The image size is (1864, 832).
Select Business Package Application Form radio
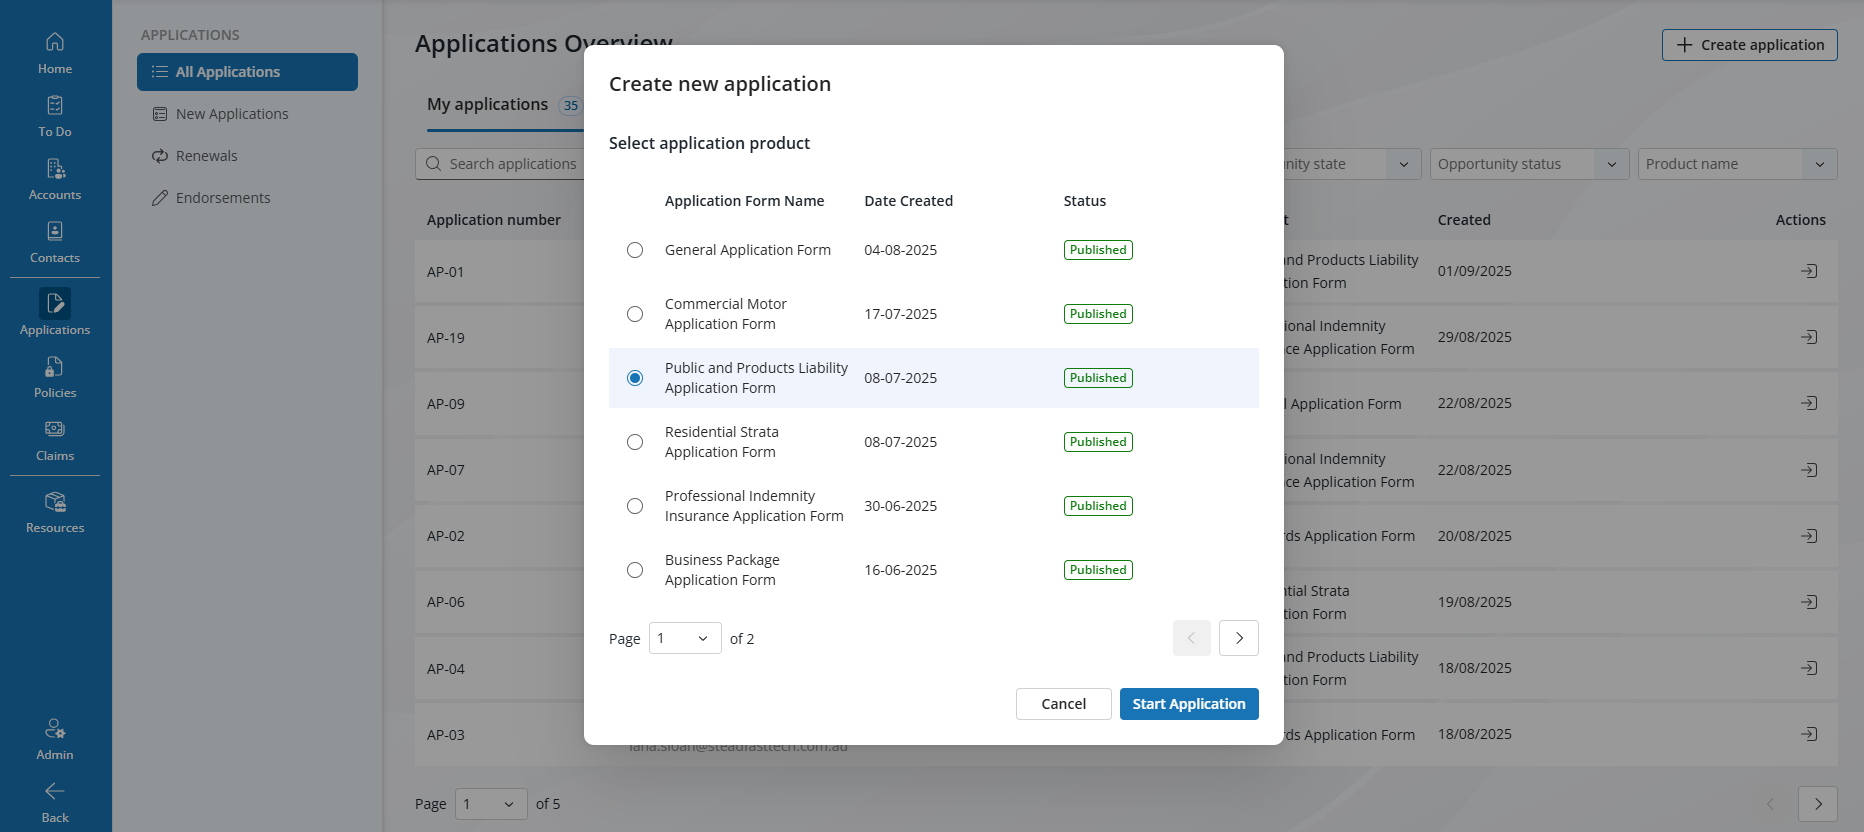pos(635,570)
